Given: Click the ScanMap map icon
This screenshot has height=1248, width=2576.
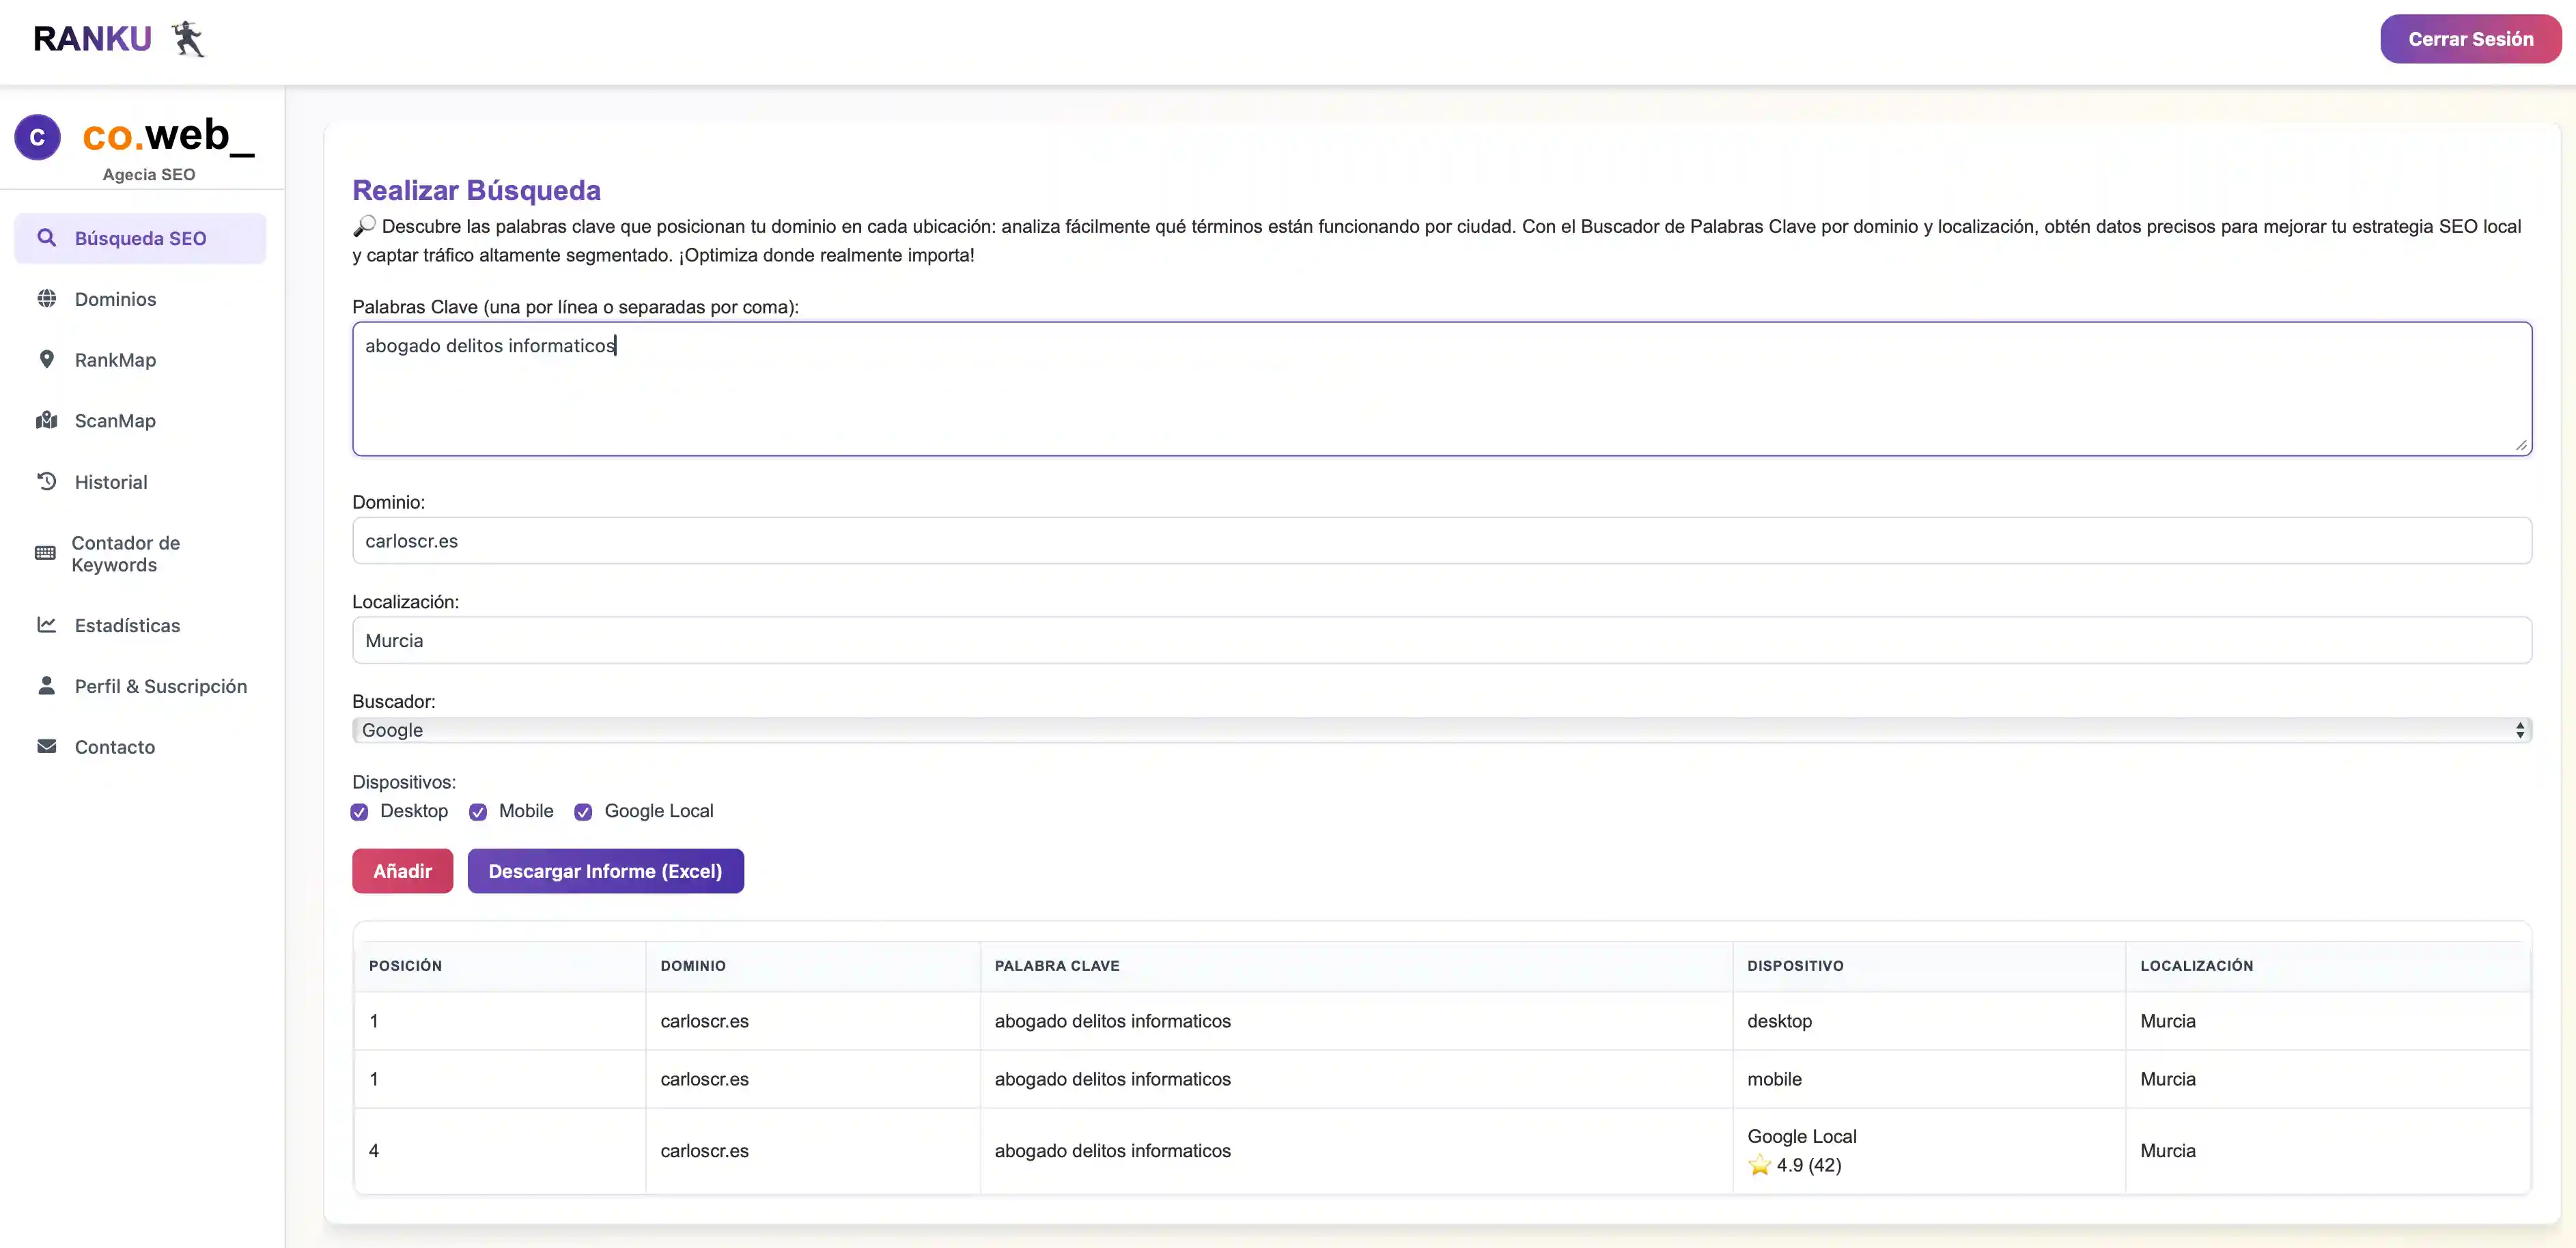Looking at the screenshot, I should pyautogui.click(x=46, y=421).
